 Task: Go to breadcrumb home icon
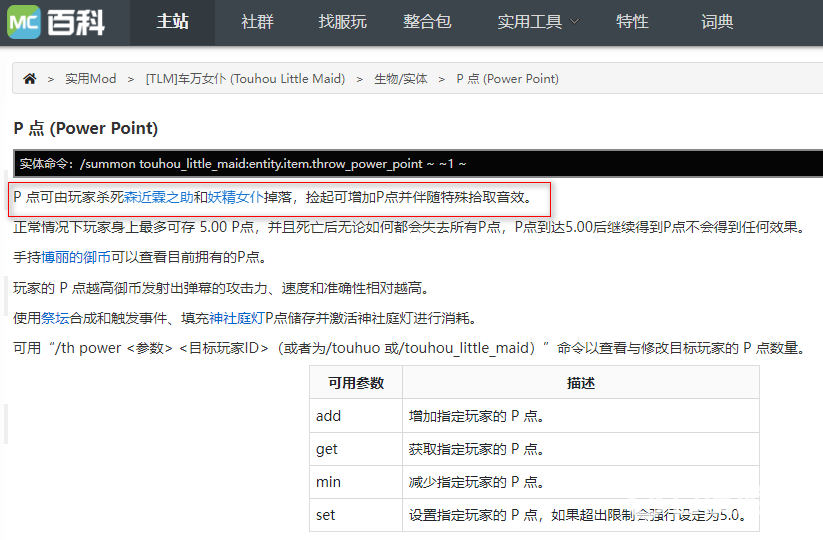[x=30, y=79]
